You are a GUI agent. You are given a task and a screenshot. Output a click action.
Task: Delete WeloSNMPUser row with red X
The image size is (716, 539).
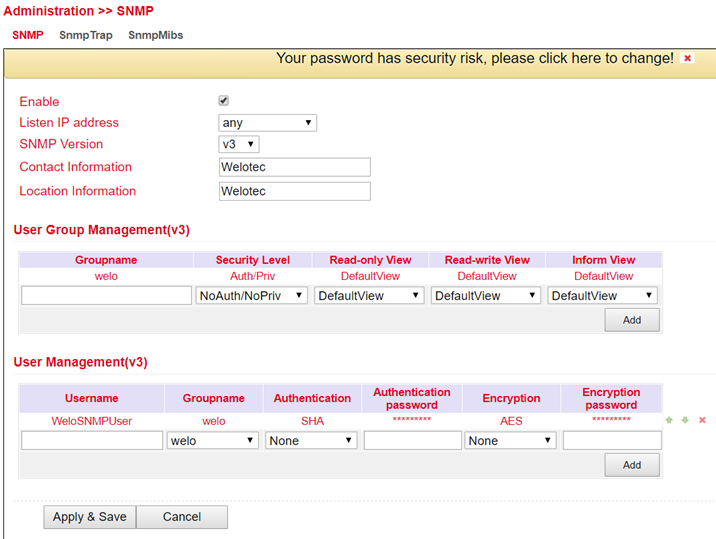pyautogui.click(x=702, y=420)
